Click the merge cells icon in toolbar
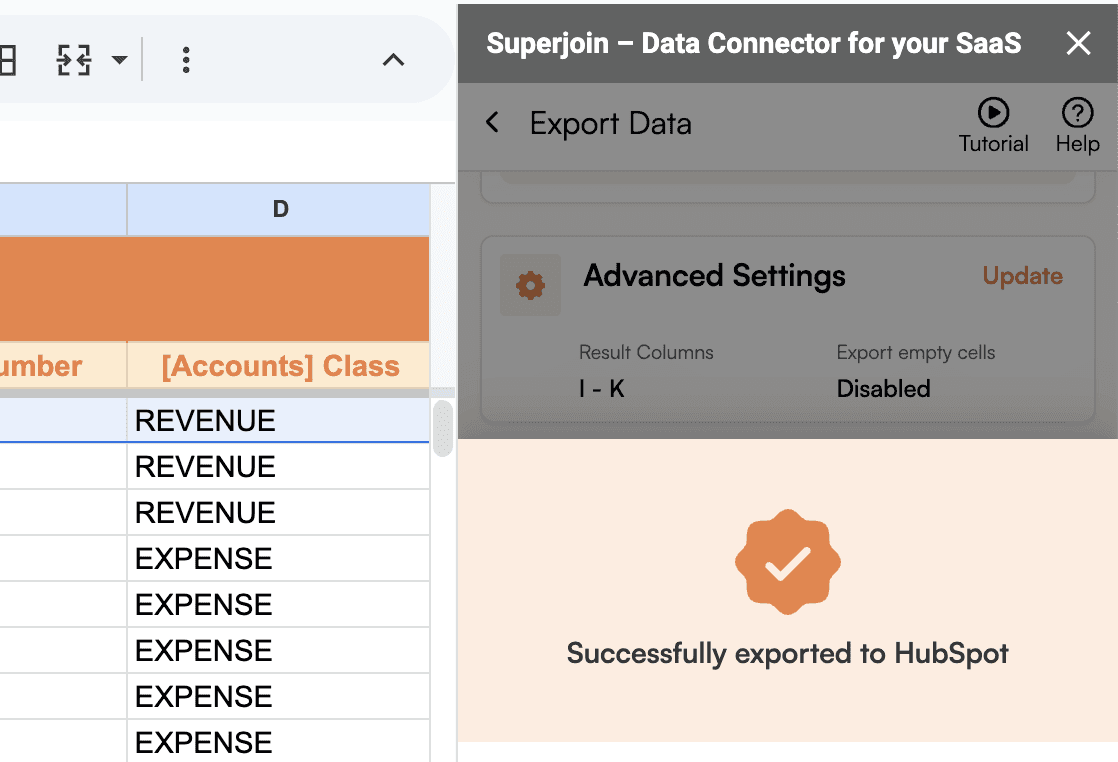 coord(74,60)
